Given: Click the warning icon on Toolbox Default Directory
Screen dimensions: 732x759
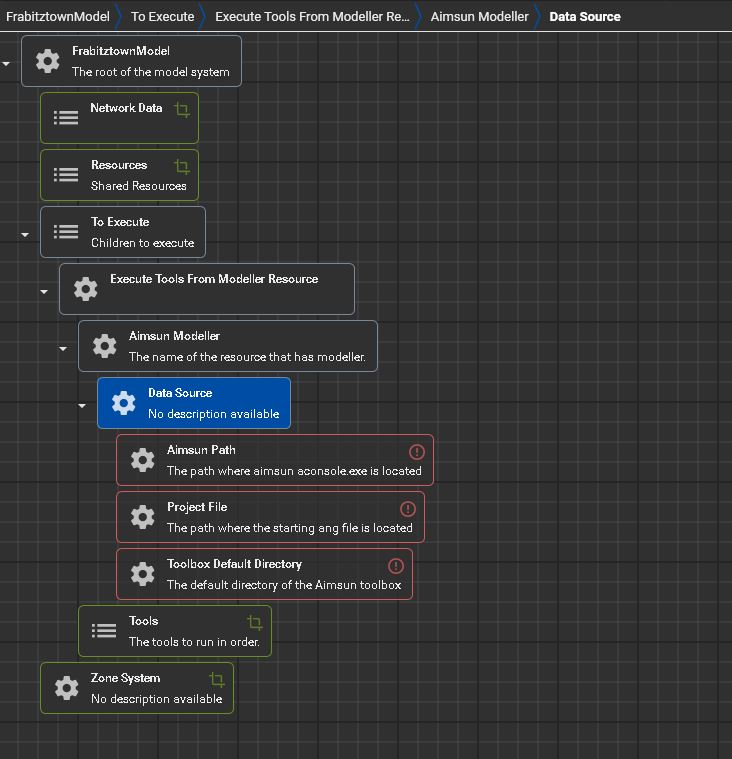Looking at the screenshot, I should (396, 565).
